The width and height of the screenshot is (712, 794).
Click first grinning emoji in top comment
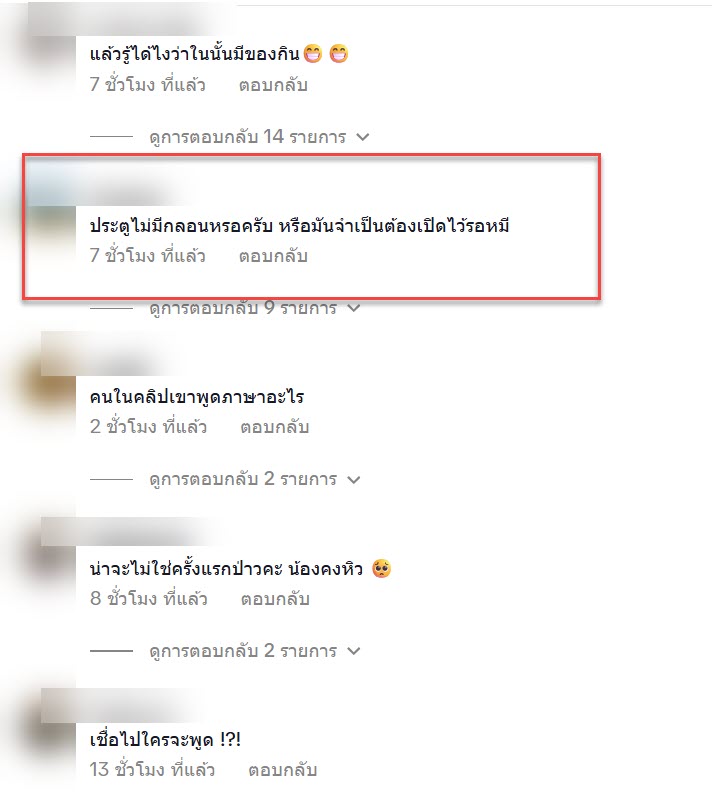[x=313, y=53]
